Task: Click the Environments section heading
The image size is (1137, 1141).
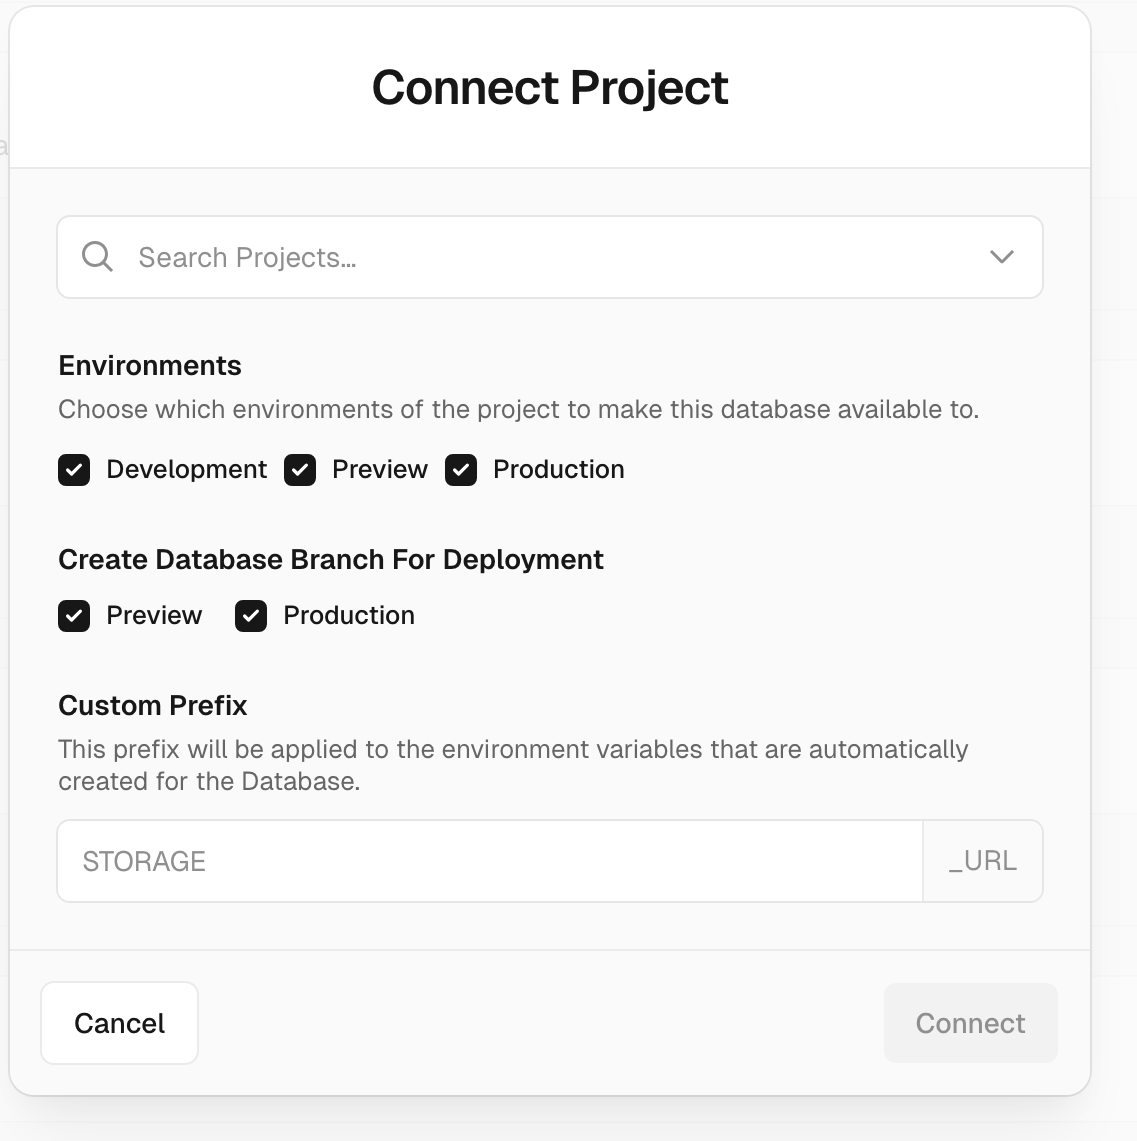Action: pos(150,366)
